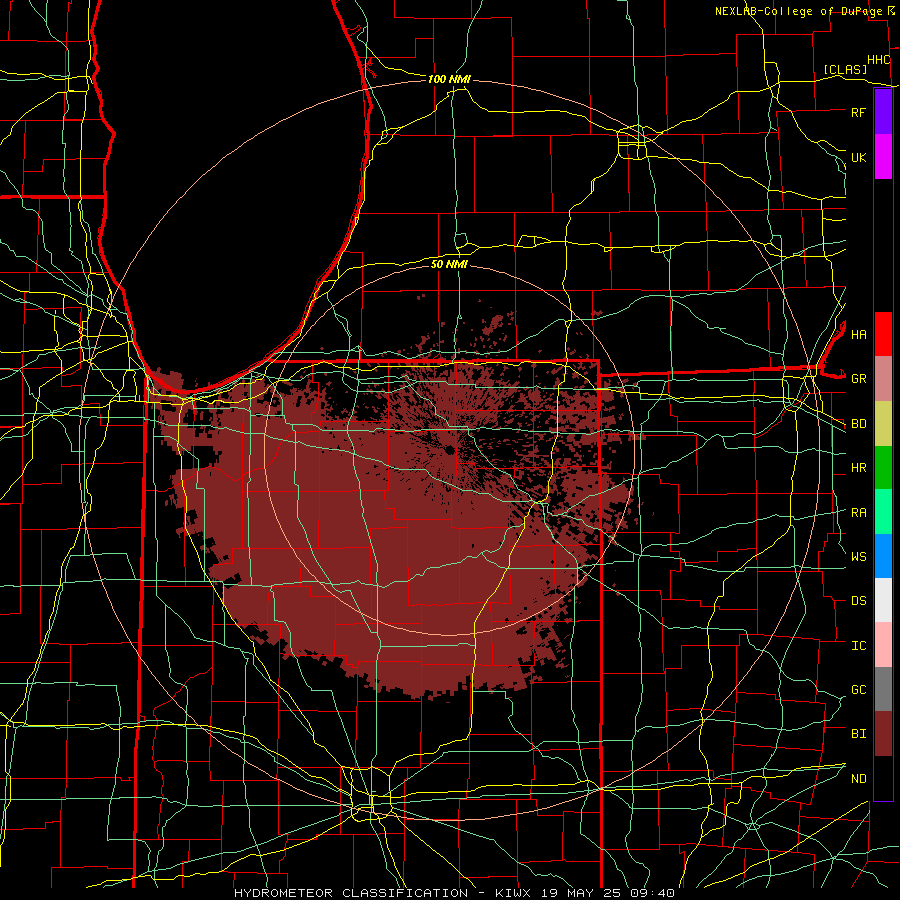This screenshot has width=900, height=900.
Task: Click the IC legend label
Action: click(x=858, y=646)
